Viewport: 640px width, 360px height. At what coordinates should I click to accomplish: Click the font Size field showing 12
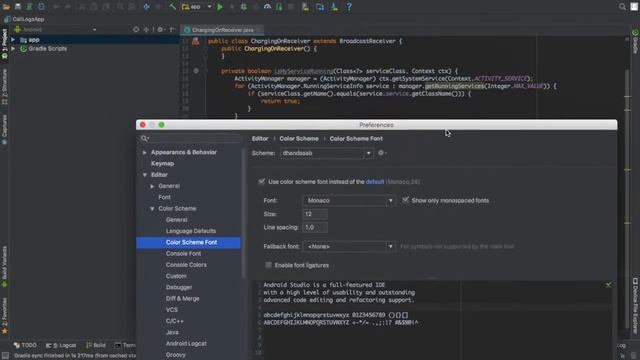(315, 214)
